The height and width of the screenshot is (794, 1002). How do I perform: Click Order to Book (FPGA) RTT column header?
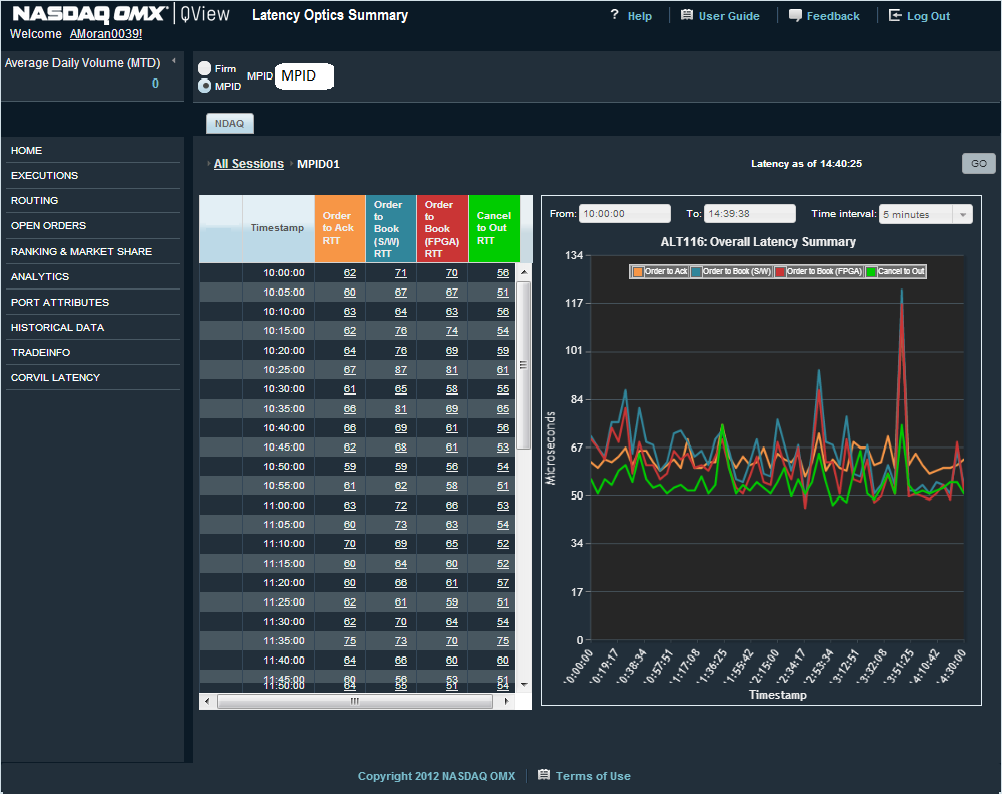point(442,229)
